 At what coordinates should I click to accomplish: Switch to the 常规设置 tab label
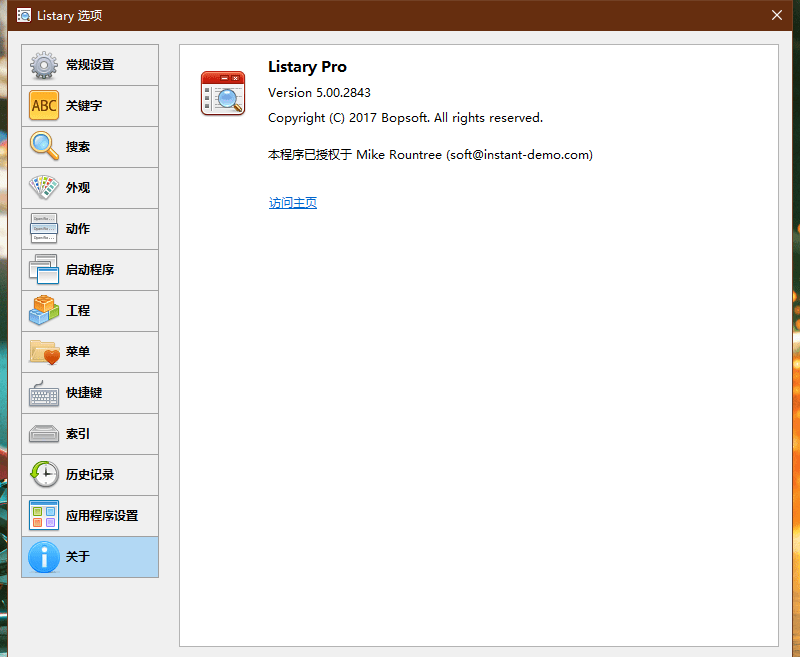coord(90,65)
